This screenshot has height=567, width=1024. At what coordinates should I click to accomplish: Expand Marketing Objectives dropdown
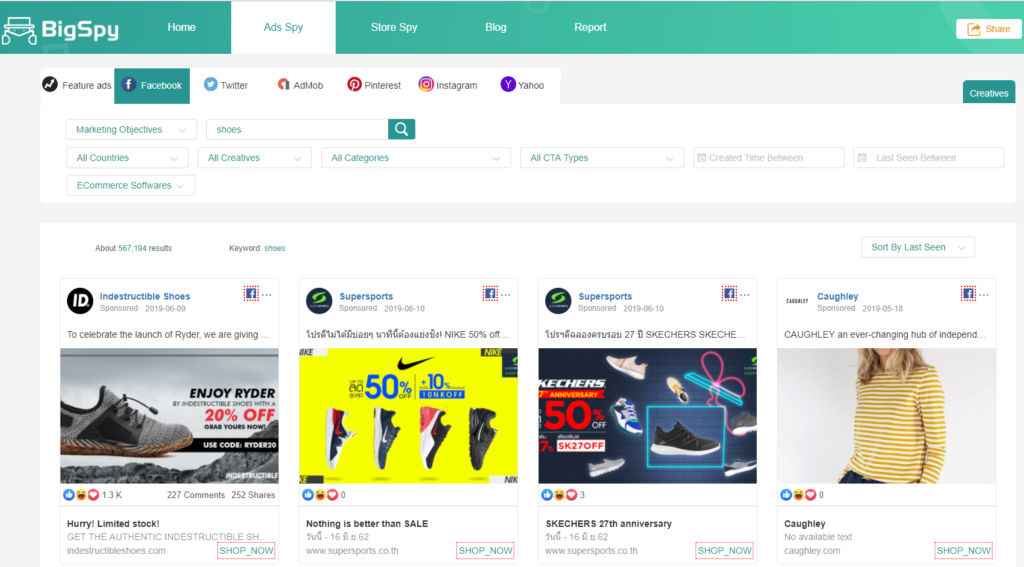130,129
